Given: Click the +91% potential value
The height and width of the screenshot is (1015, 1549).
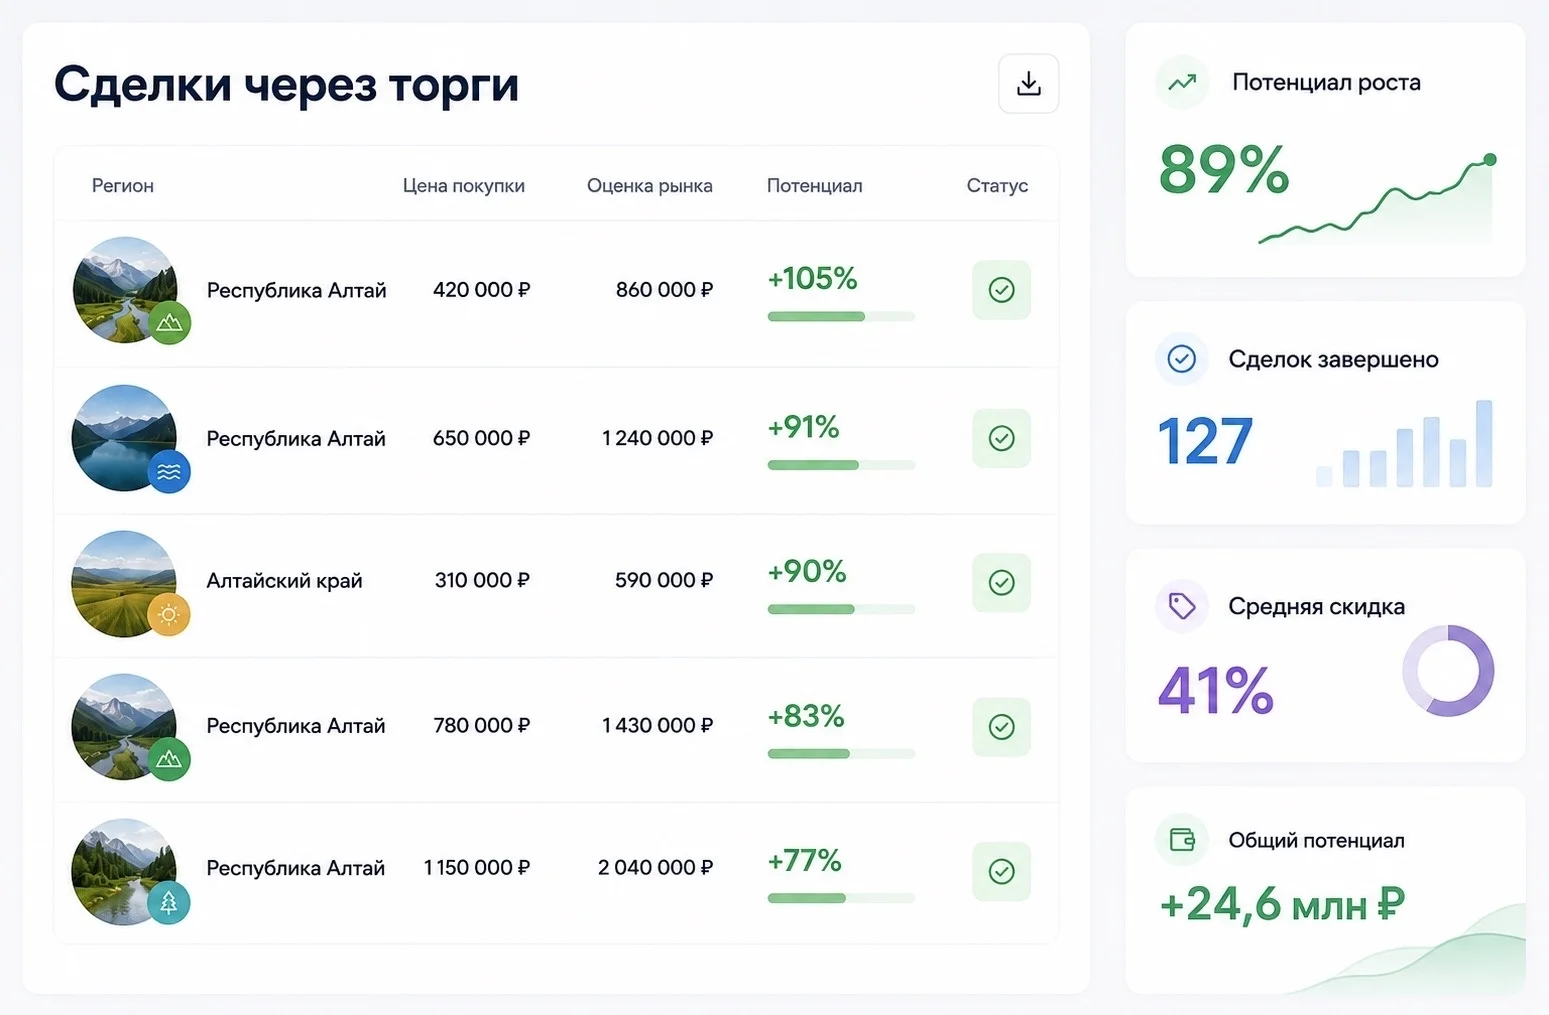Looking at the screenshot, I should point(803,427).
